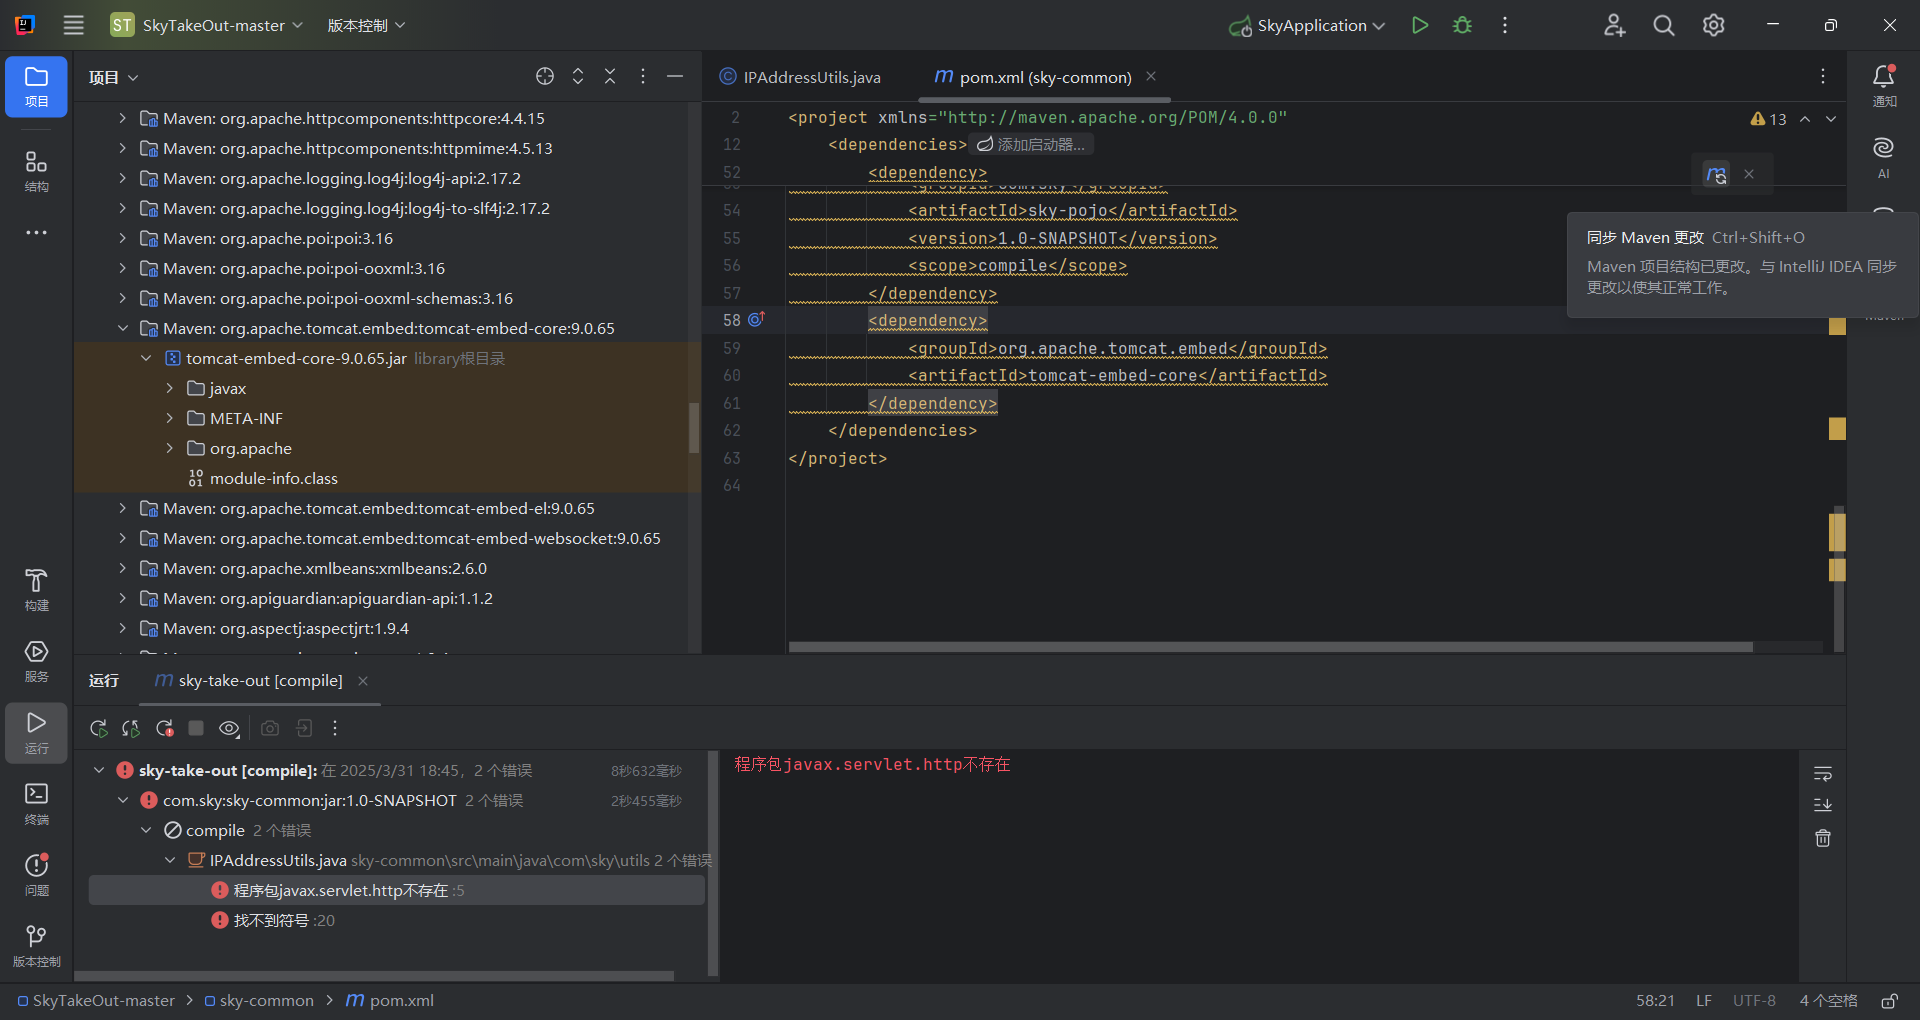
Task: Open the Terminal tool window
Action: click(x=36, y=803)
